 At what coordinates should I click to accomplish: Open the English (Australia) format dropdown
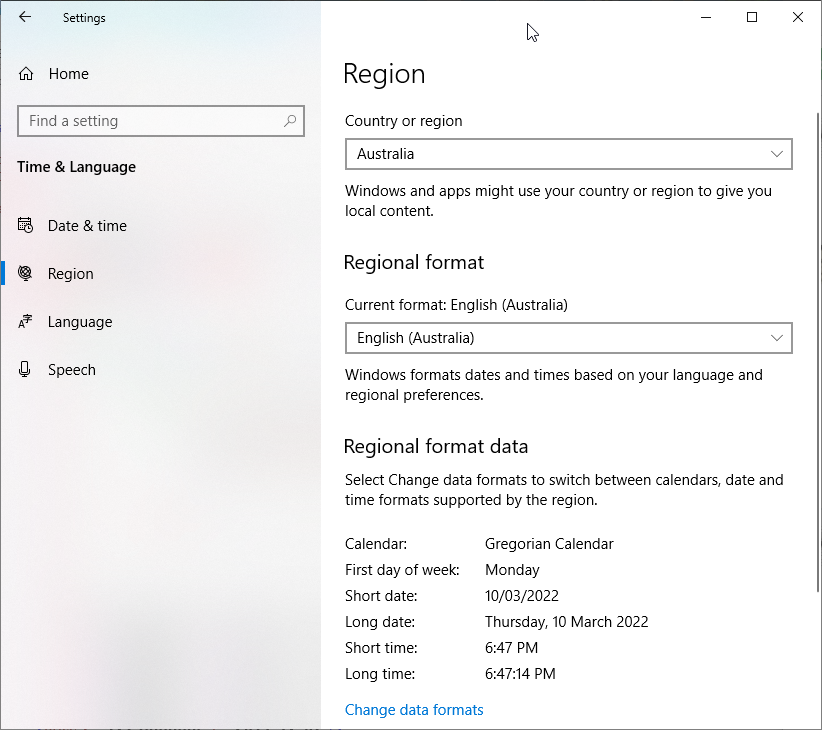pos(568,338)
